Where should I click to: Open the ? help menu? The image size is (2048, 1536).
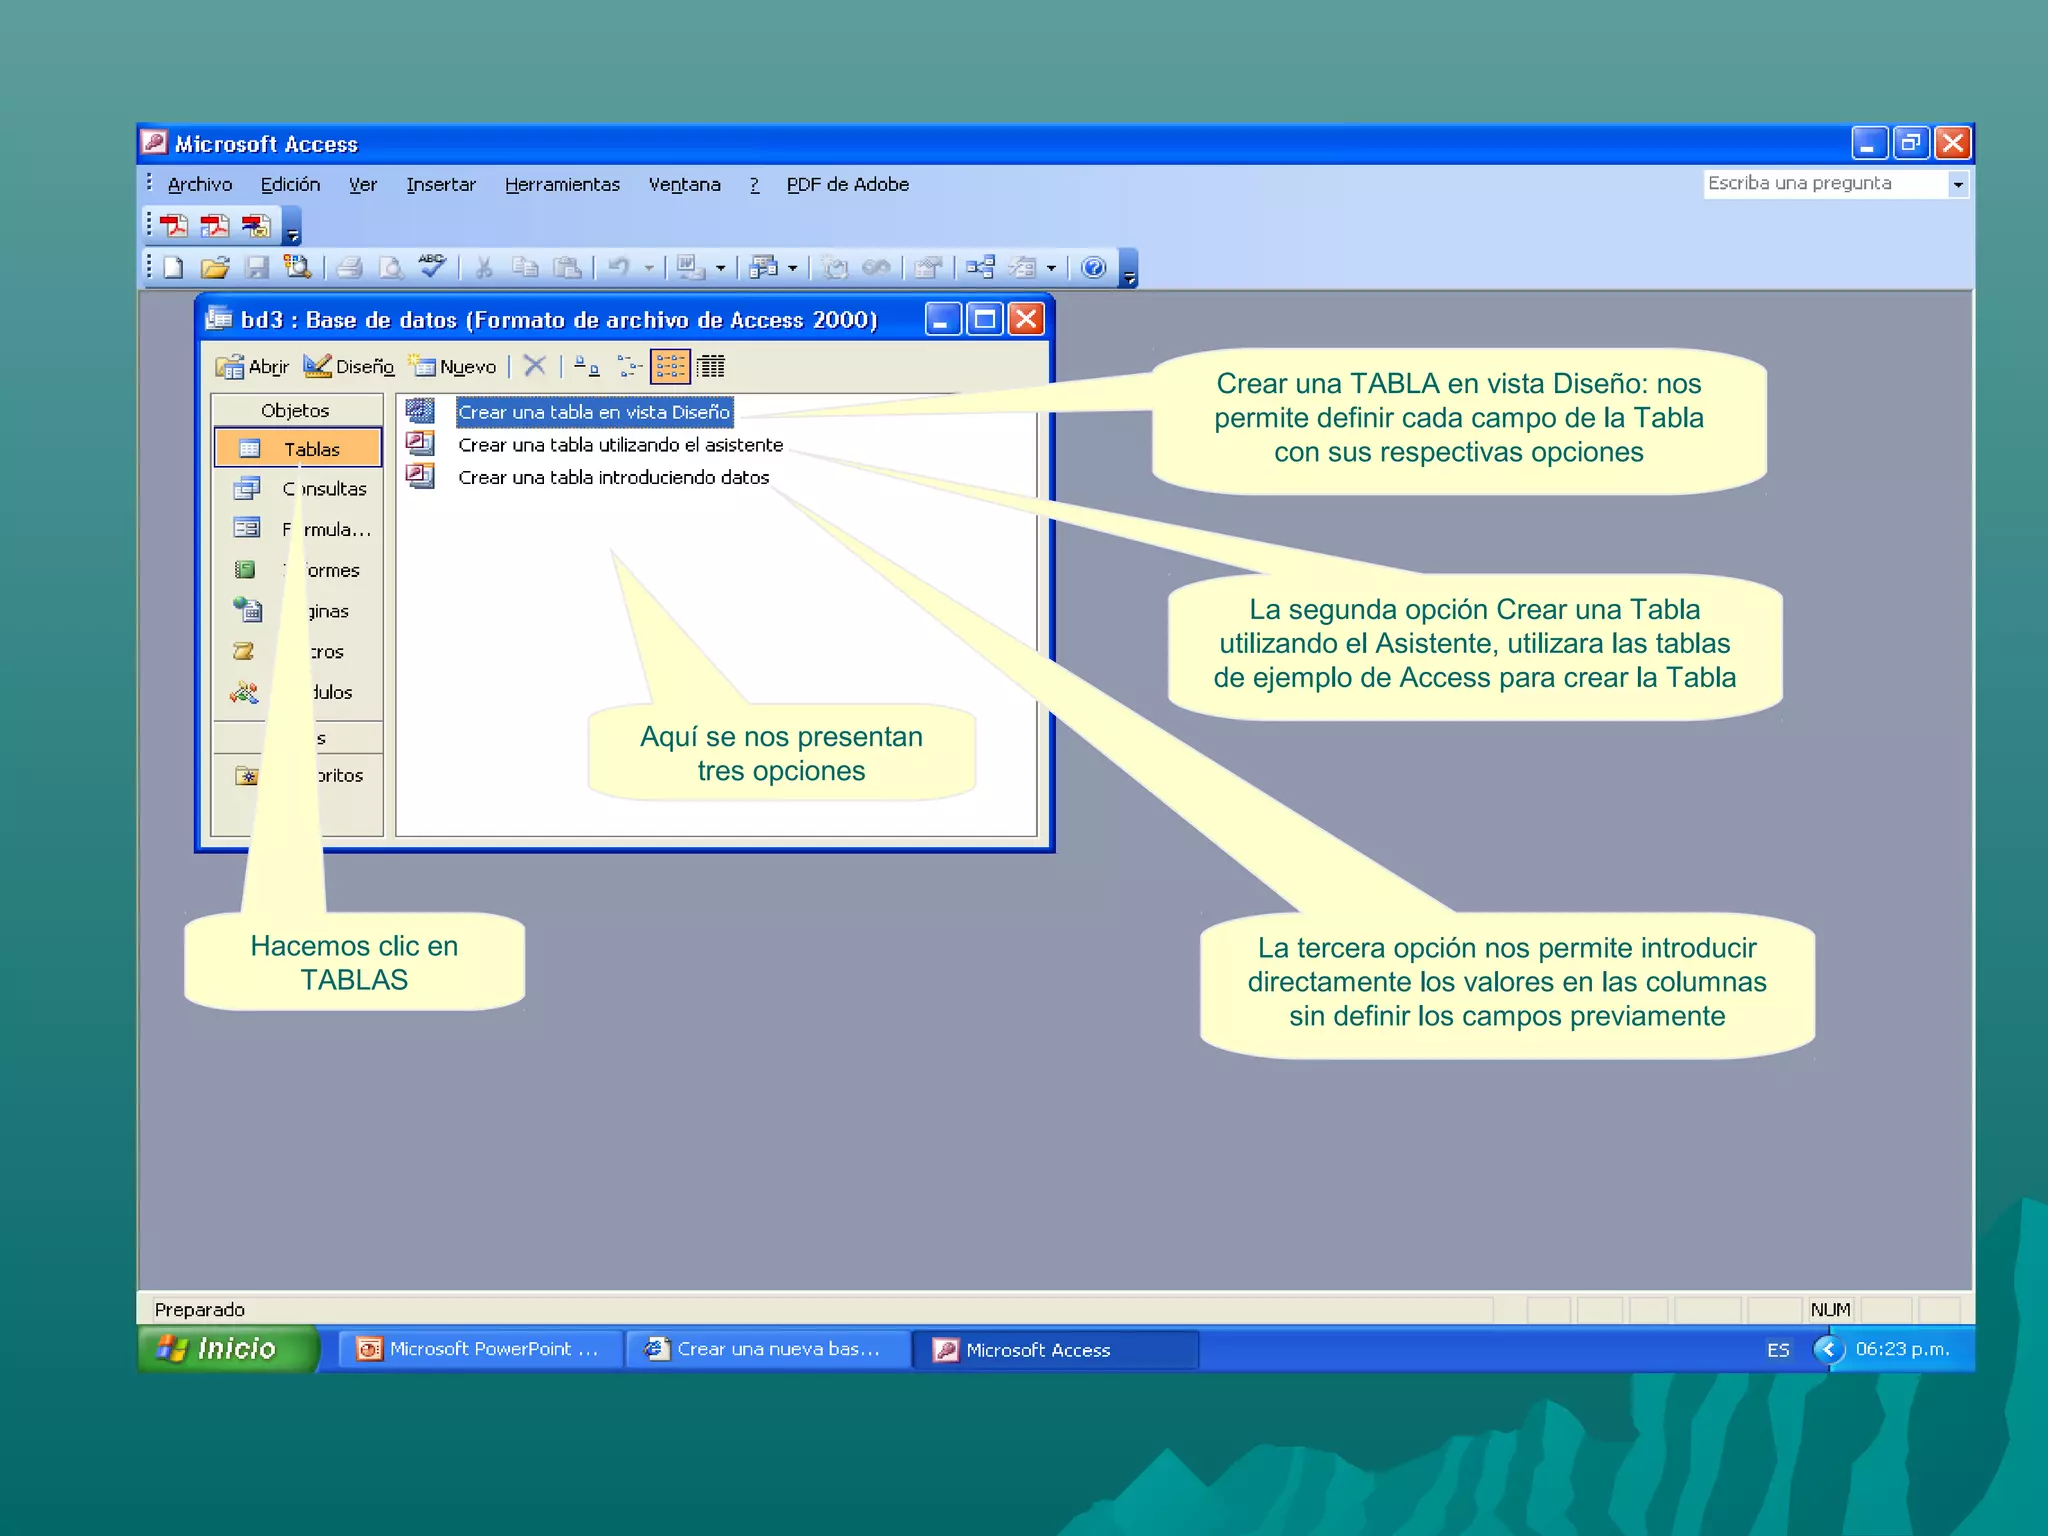754,184
